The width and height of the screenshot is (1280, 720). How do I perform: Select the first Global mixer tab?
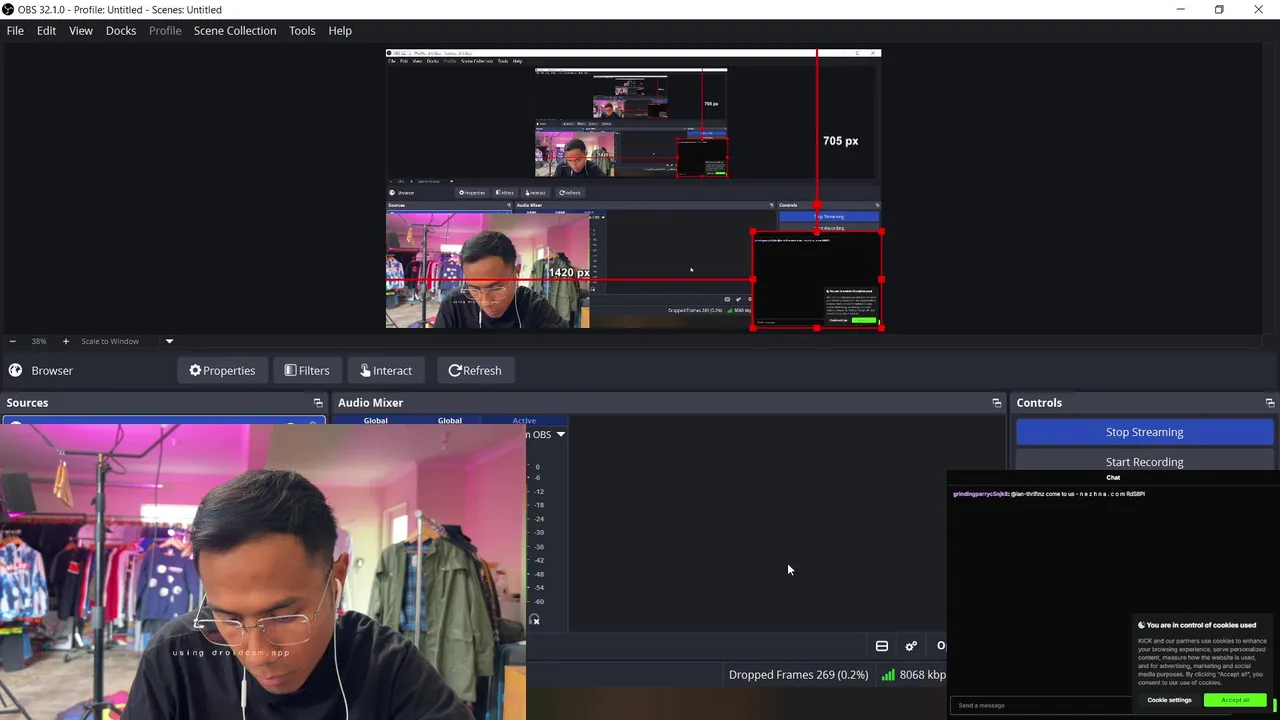point(376,420)
